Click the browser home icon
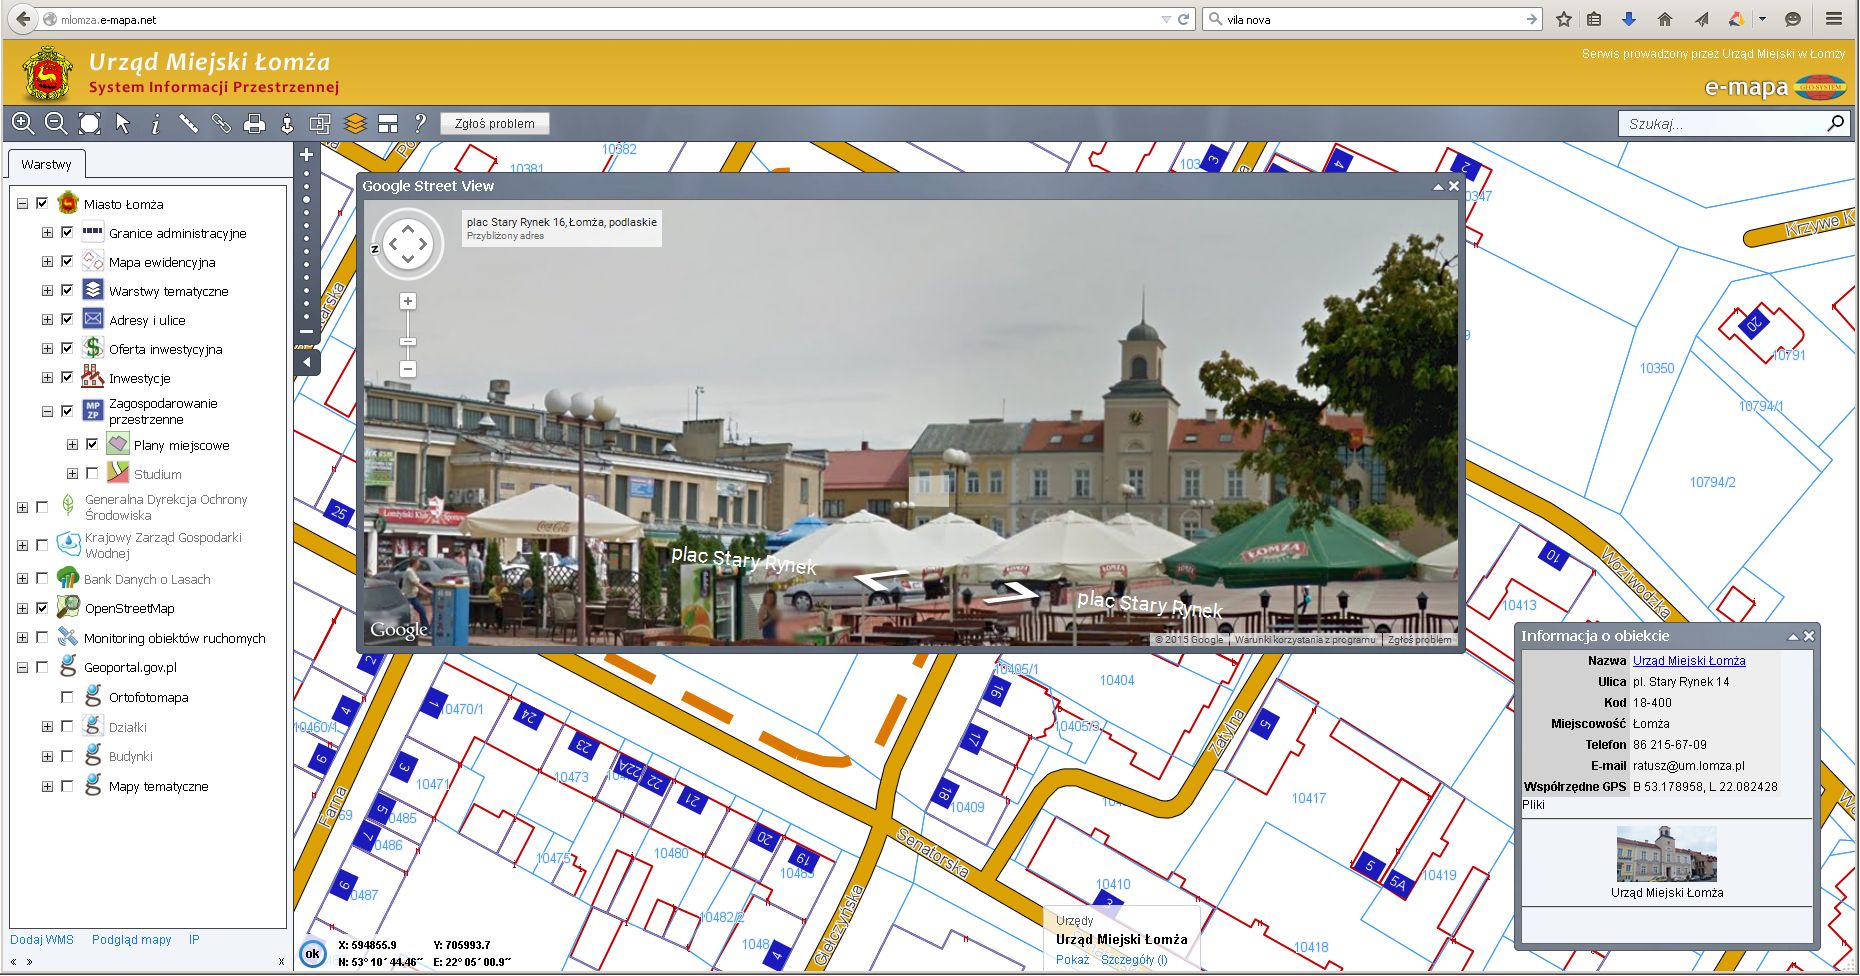The height and width of the screenshot is (976, 1860). tap(1665, 19)
